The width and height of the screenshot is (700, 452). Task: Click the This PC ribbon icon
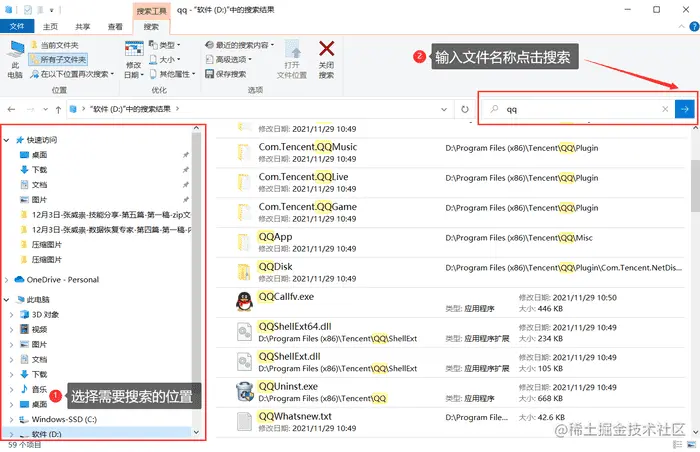pyautogui.click(x=15, y=60)
